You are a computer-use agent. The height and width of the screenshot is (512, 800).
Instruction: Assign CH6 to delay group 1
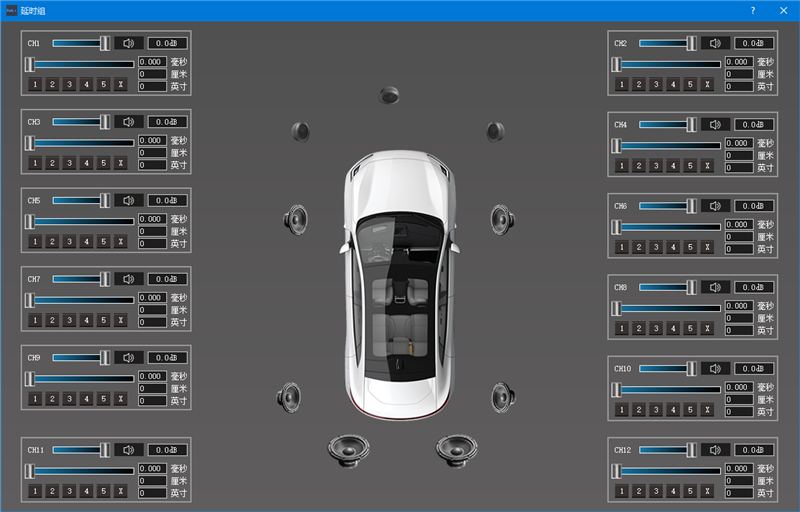[x=621, y=247]
